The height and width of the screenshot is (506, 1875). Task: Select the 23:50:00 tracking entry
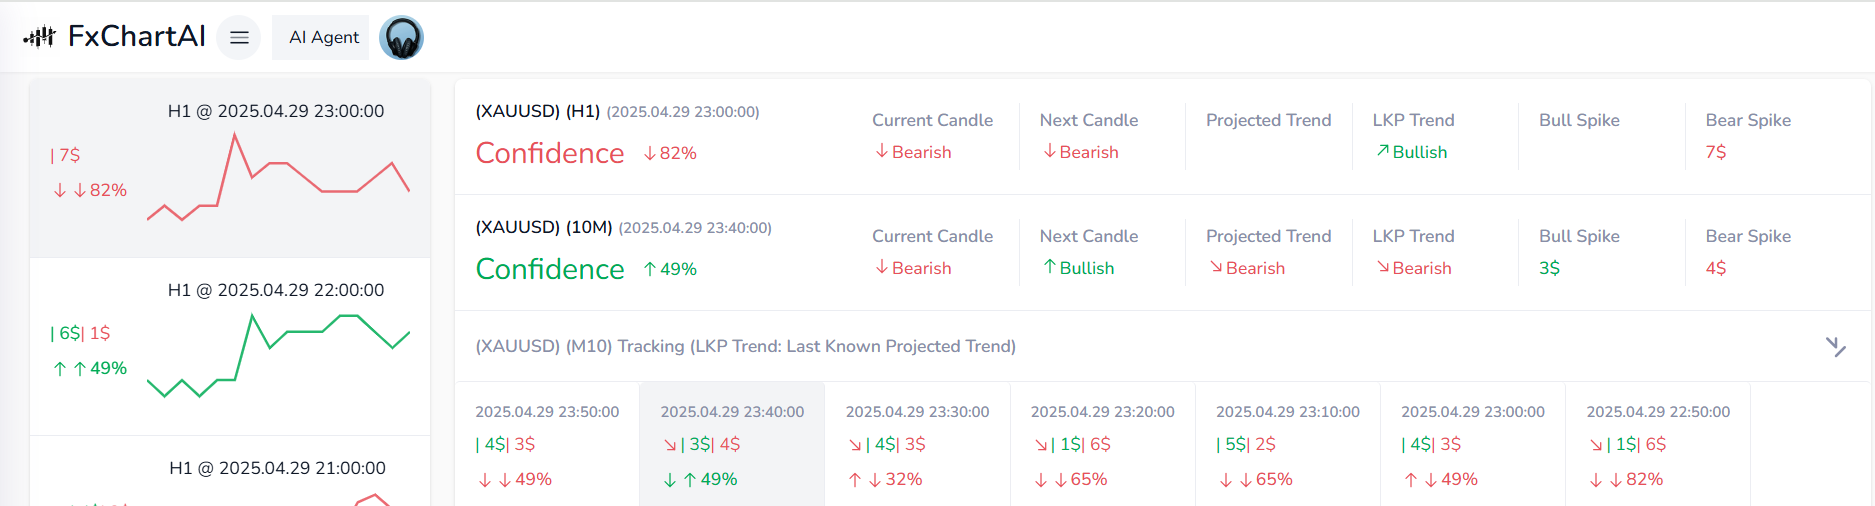point(547,444)
